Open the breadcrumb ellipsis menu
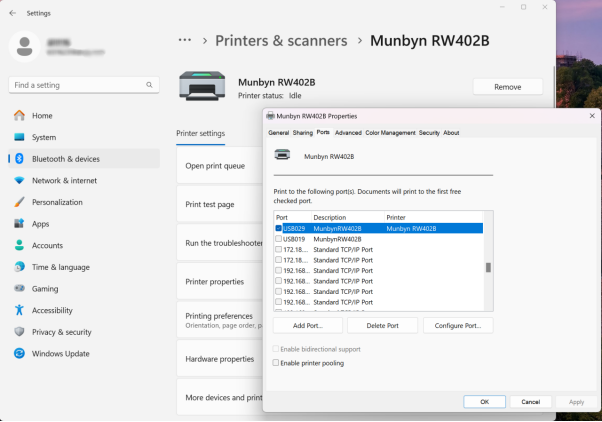602x422 pixels. pyautogui.click(x=185, y=40)
